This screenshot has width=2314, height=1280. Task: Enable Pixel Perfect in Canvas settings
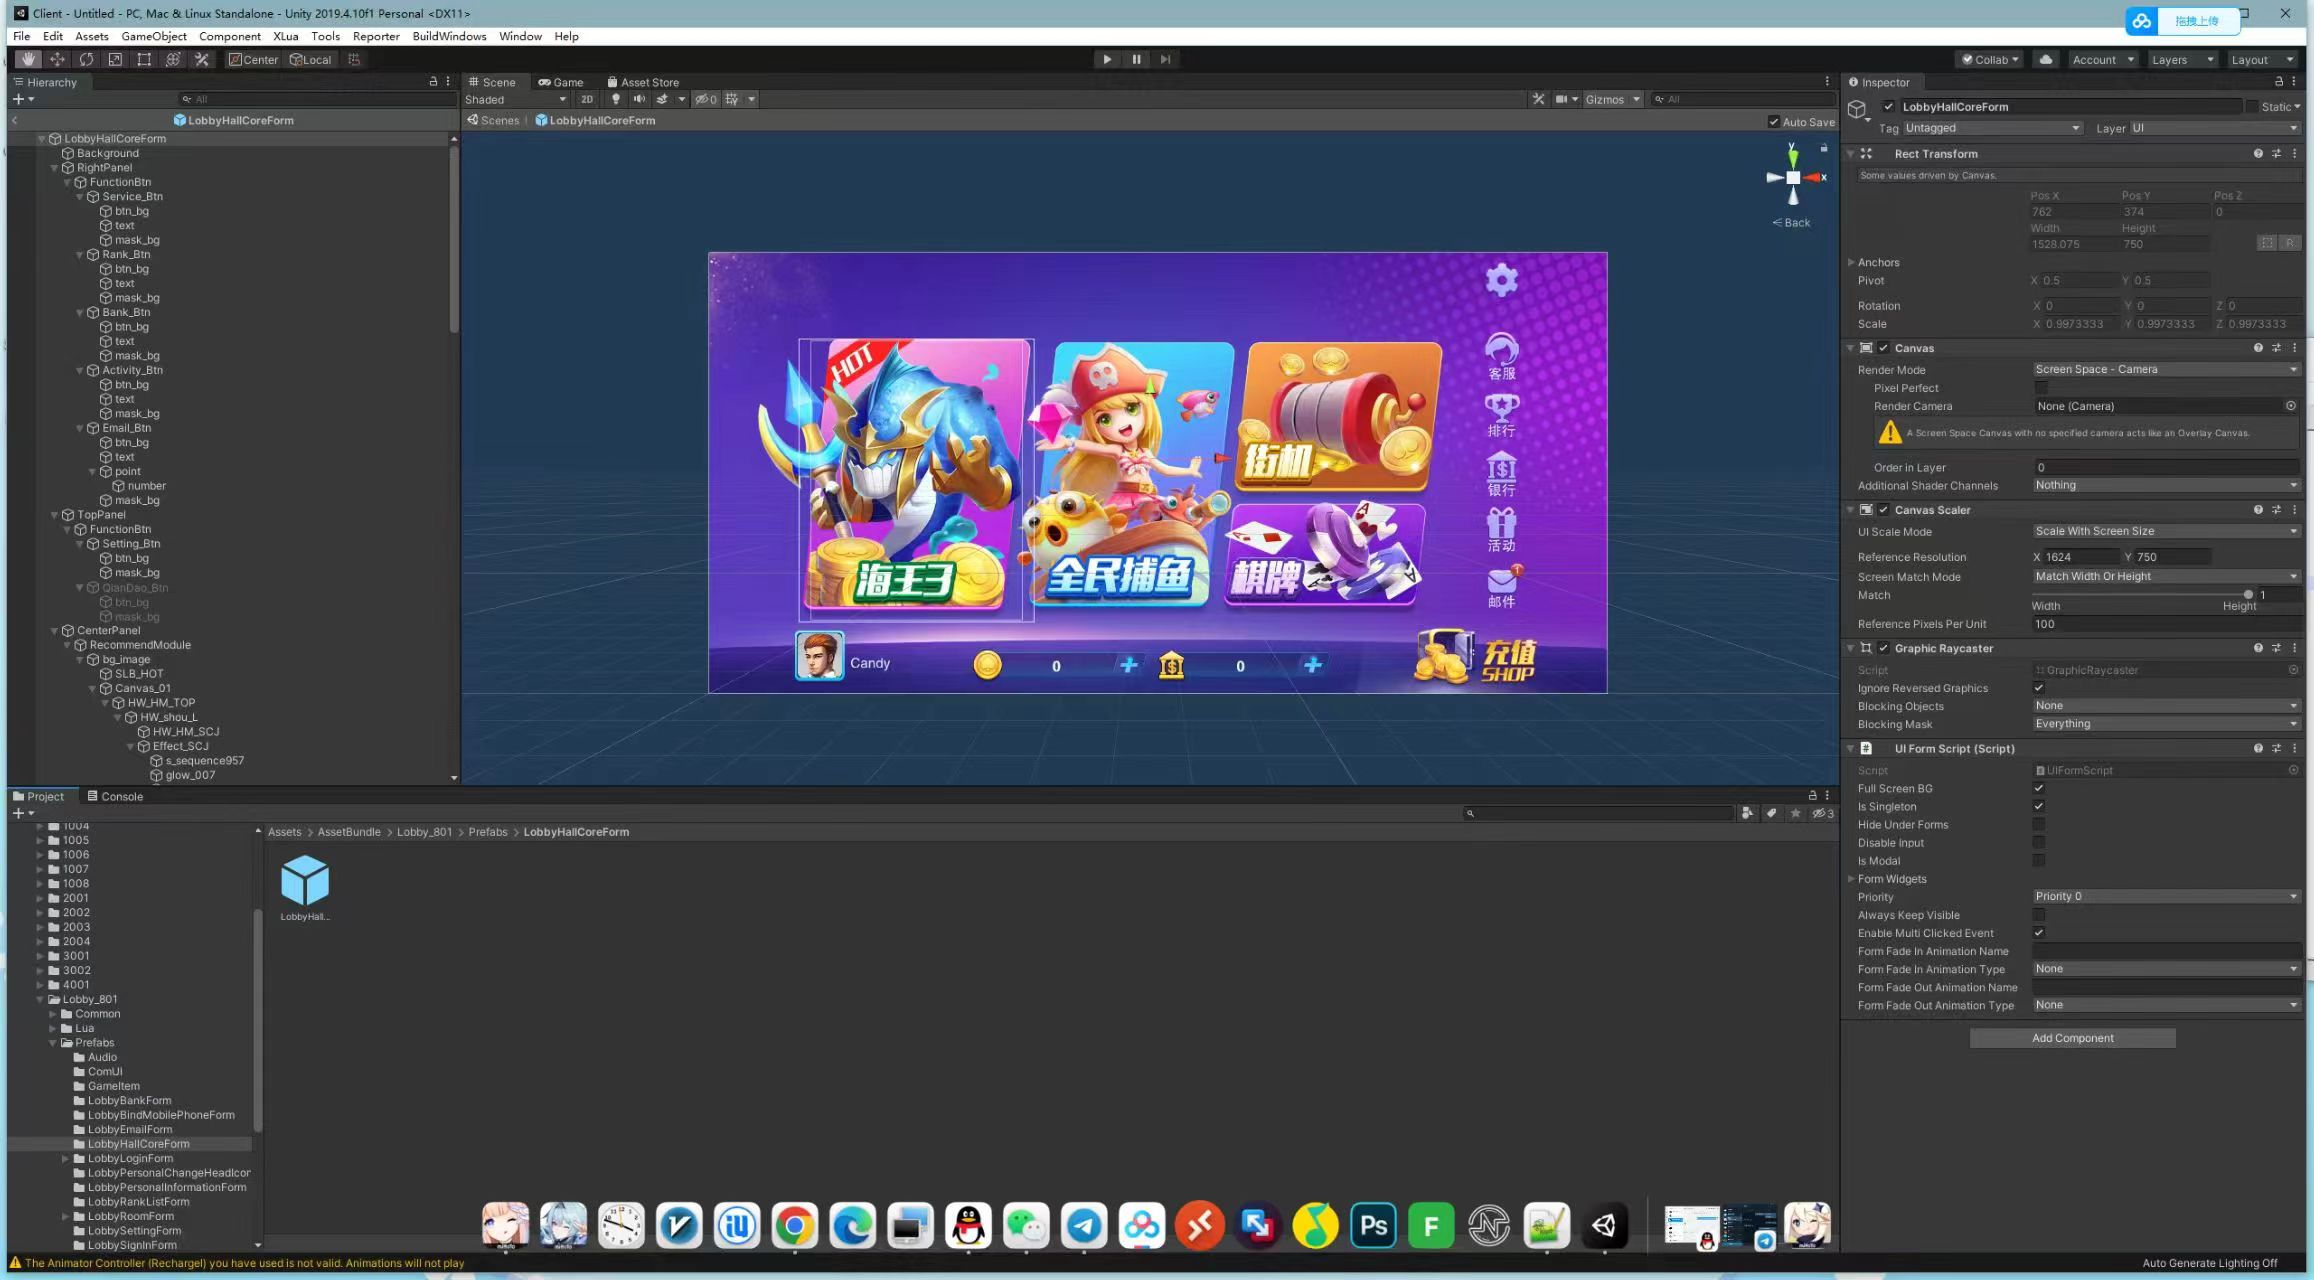[x=2038, y=388]
